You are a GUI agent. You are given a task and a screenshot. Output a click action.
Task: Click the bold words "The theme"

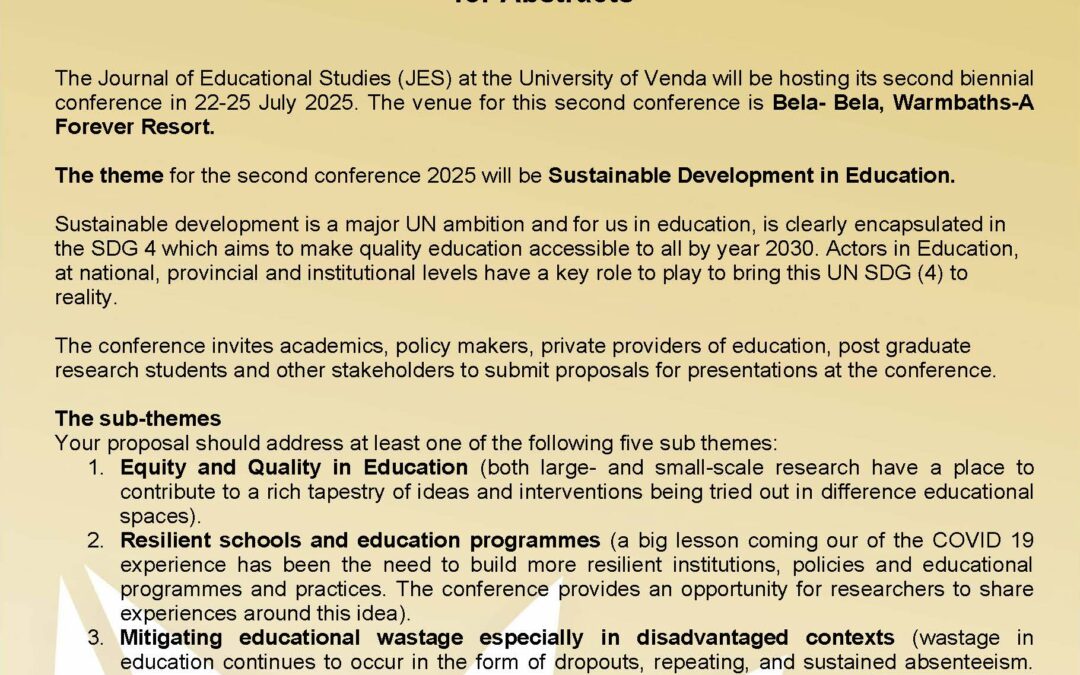click(x=109, y=176)
